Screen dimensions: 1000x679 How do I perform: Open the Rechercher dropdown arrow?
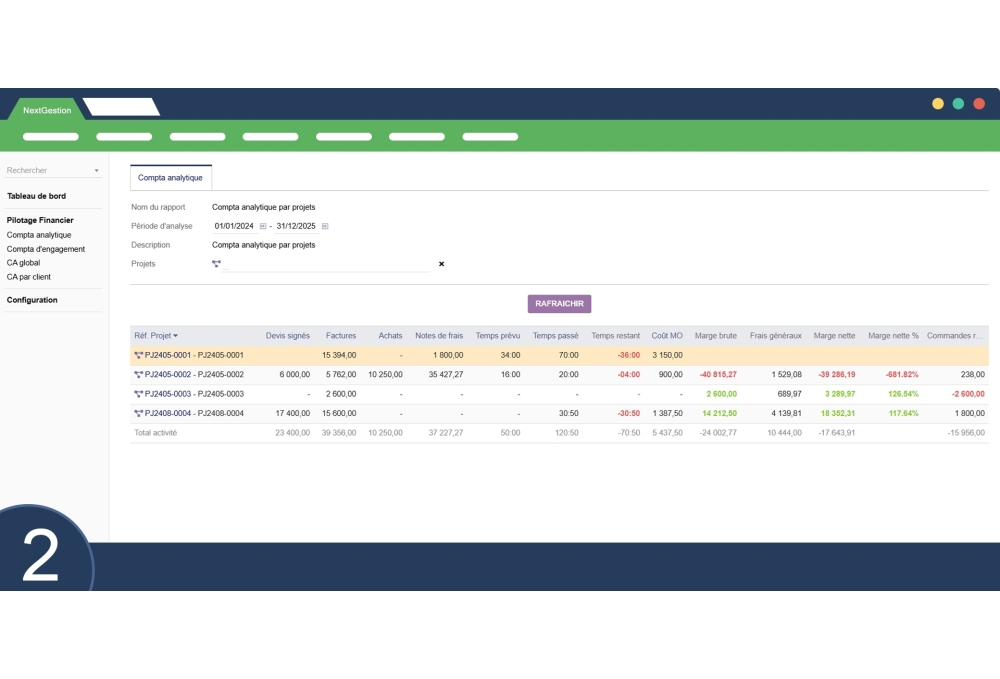97,170
